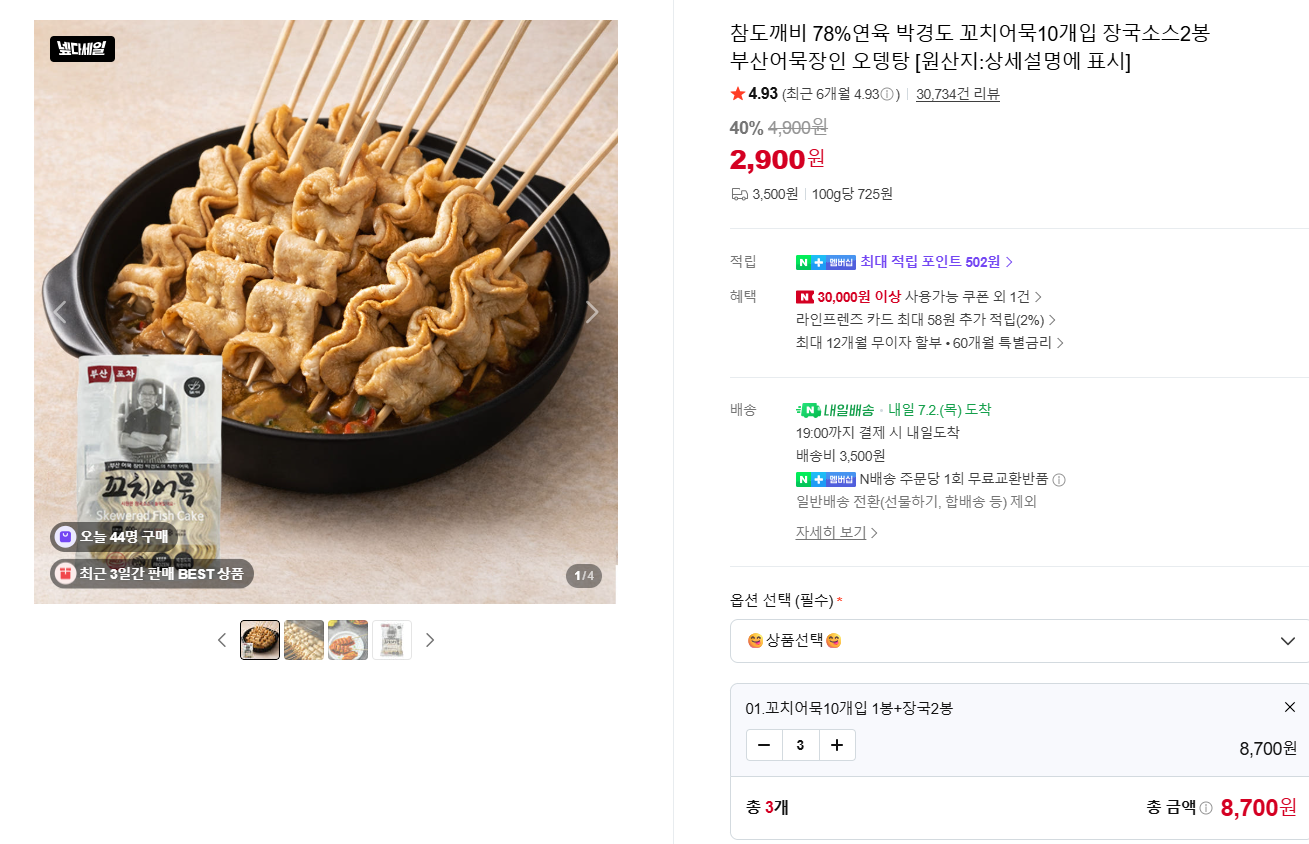
Task: Go back in thumbnail strip with left chevron
Action: (x=222, y=640)
